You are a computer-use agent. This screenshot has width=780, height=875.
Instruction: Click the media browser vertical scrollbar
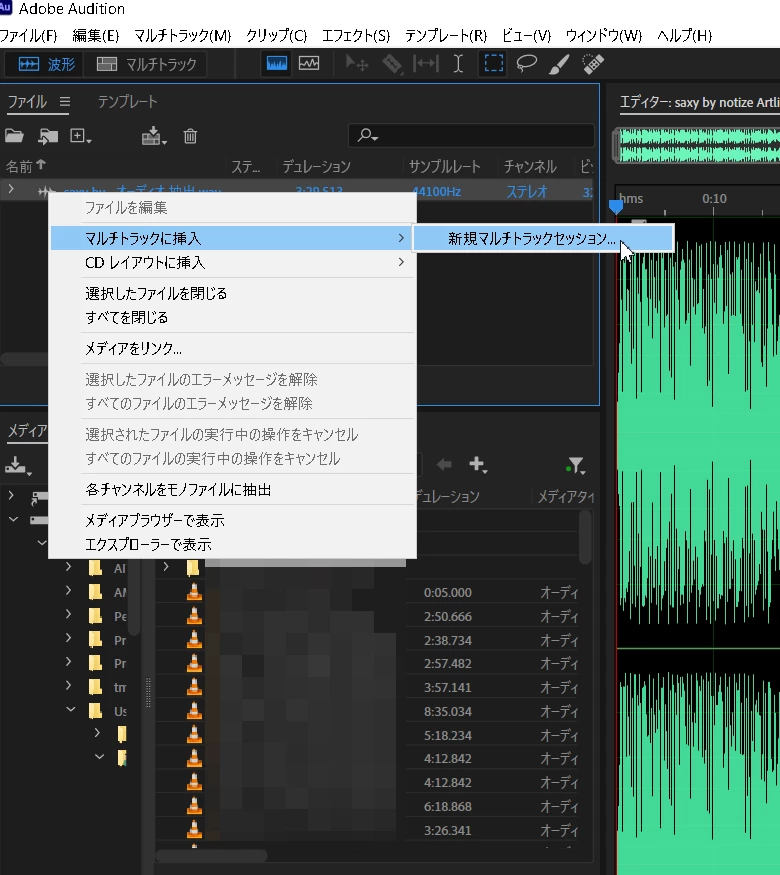[x=585, y=537]
